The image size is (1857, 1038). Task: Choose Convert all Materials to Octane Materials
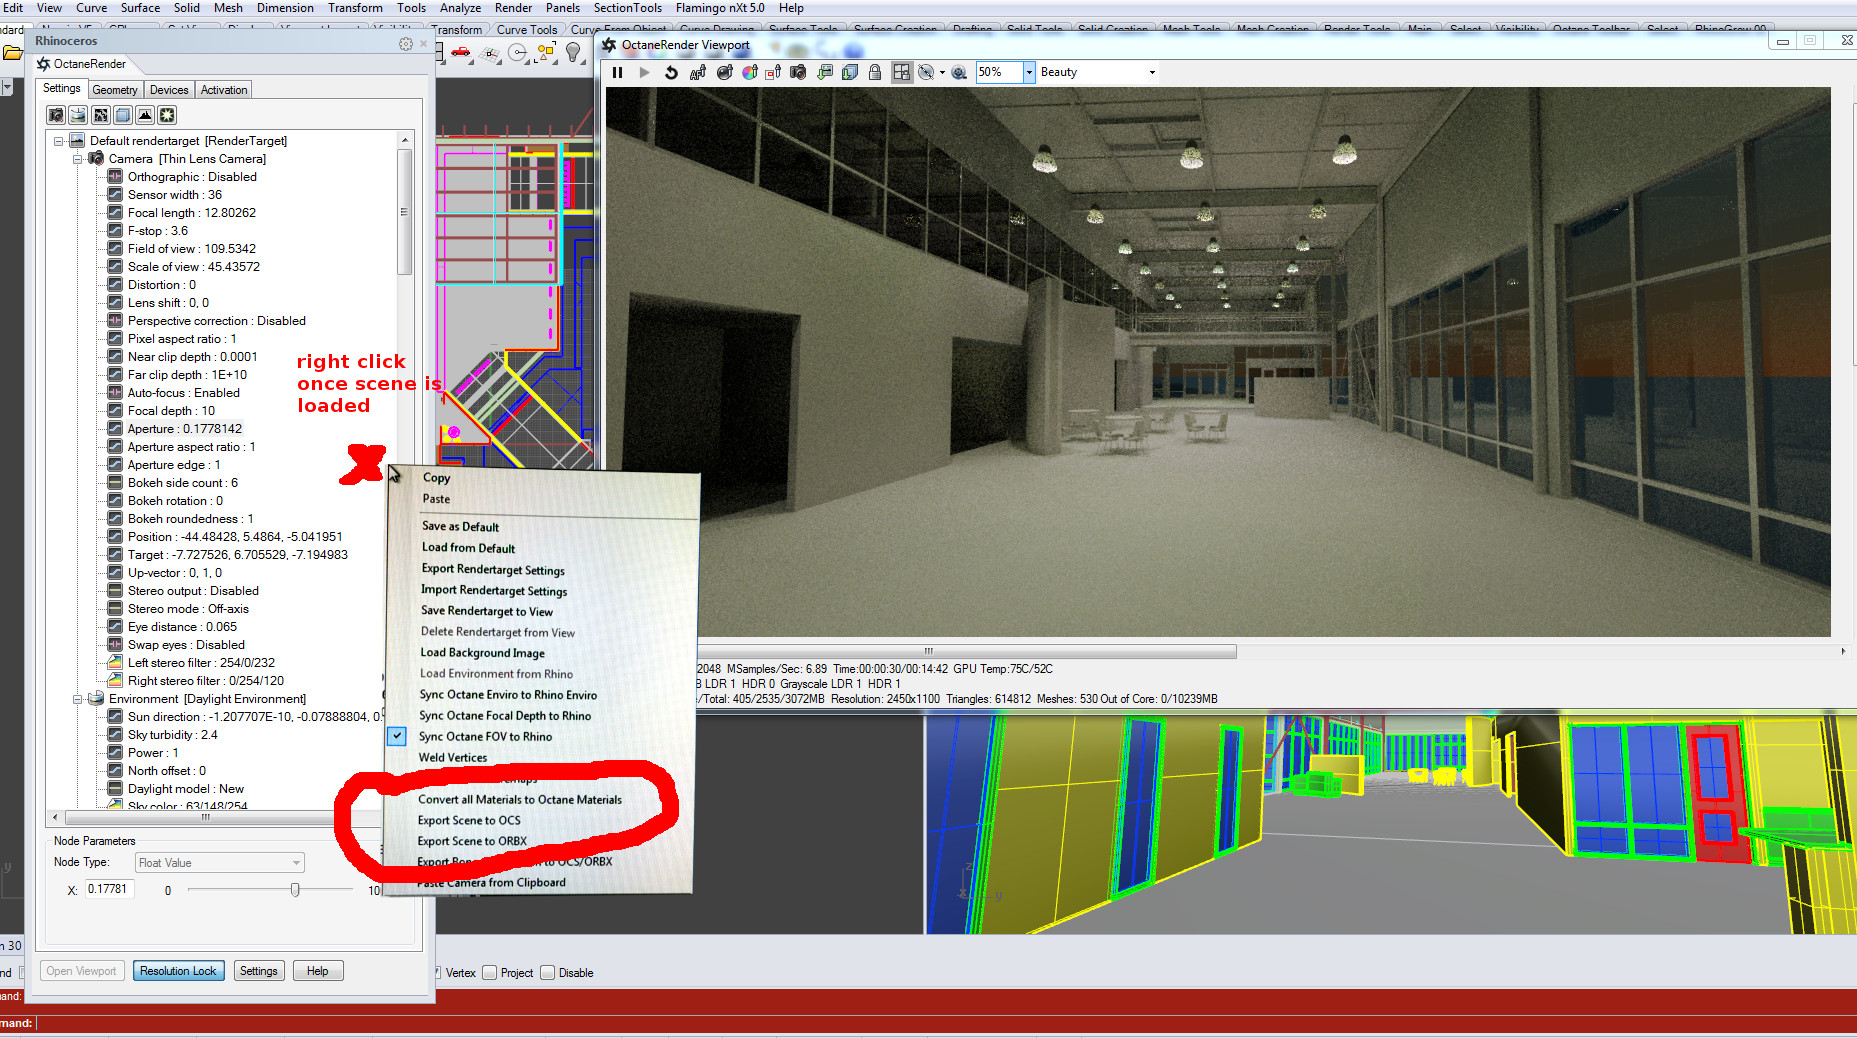pos(520,800)
